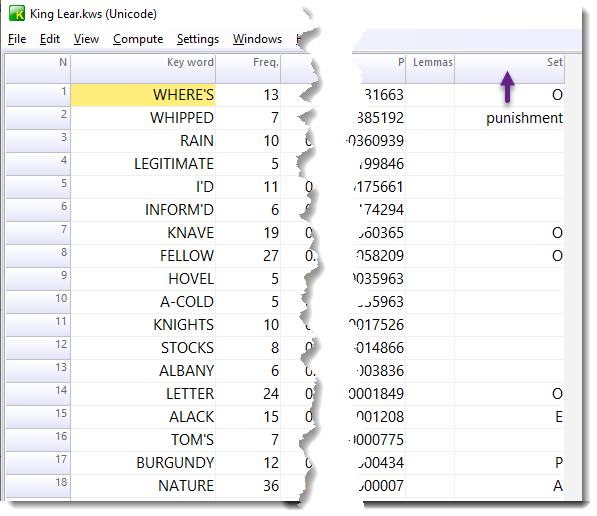Select the key word WHIPPED
The height and width of the screenshot is (516, 597).
(143, 118)
